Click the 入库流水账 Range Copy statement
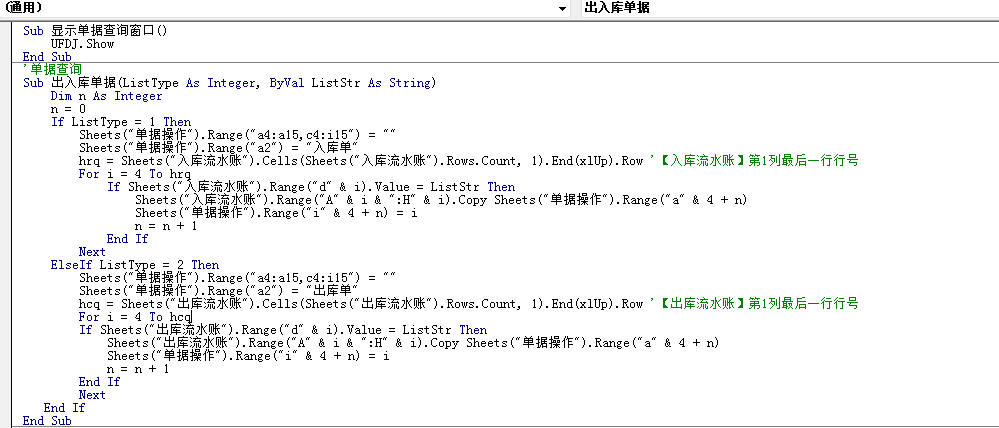 pos(441,200)
